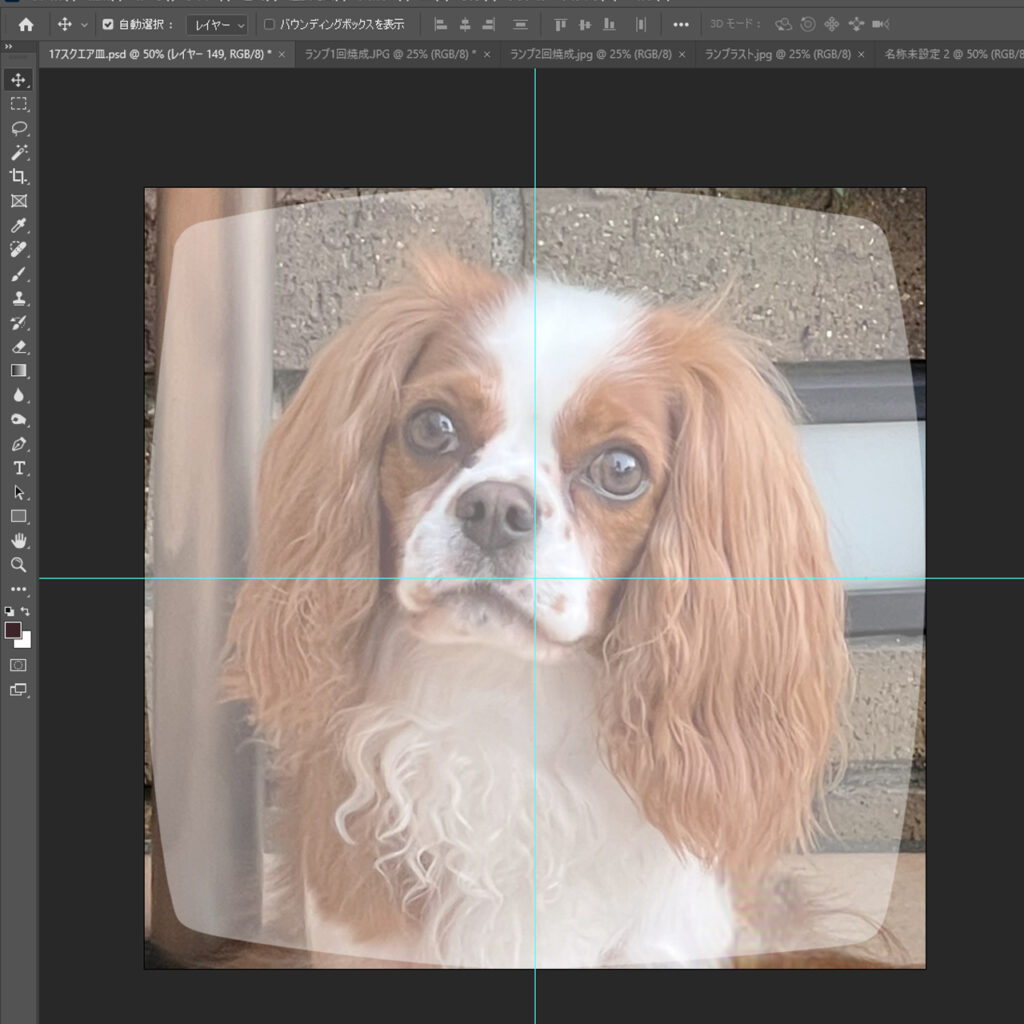Image resolution: width=1024 pixels, height=1024 pixels.
Task: Select the Eyedropper tool
Action: [19, 225]
